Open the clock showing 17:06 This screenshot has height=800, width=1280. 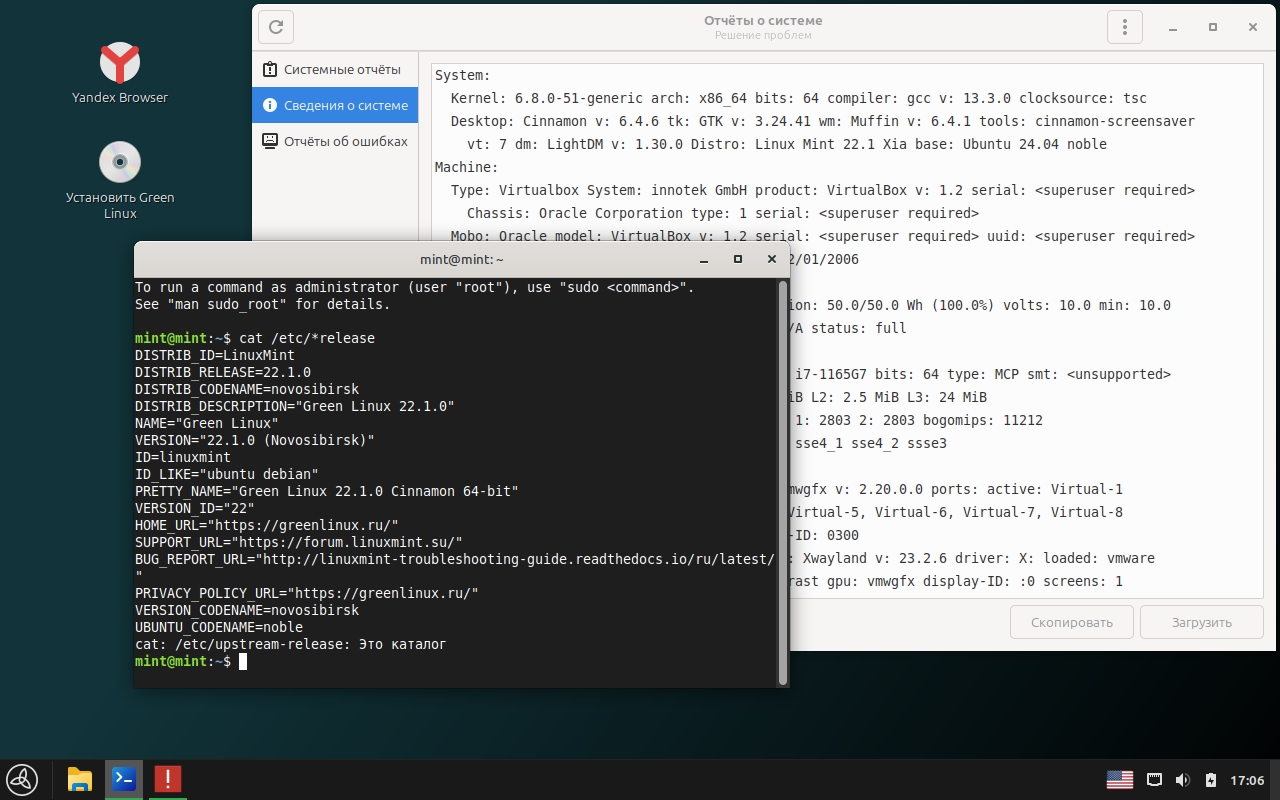1247,780
